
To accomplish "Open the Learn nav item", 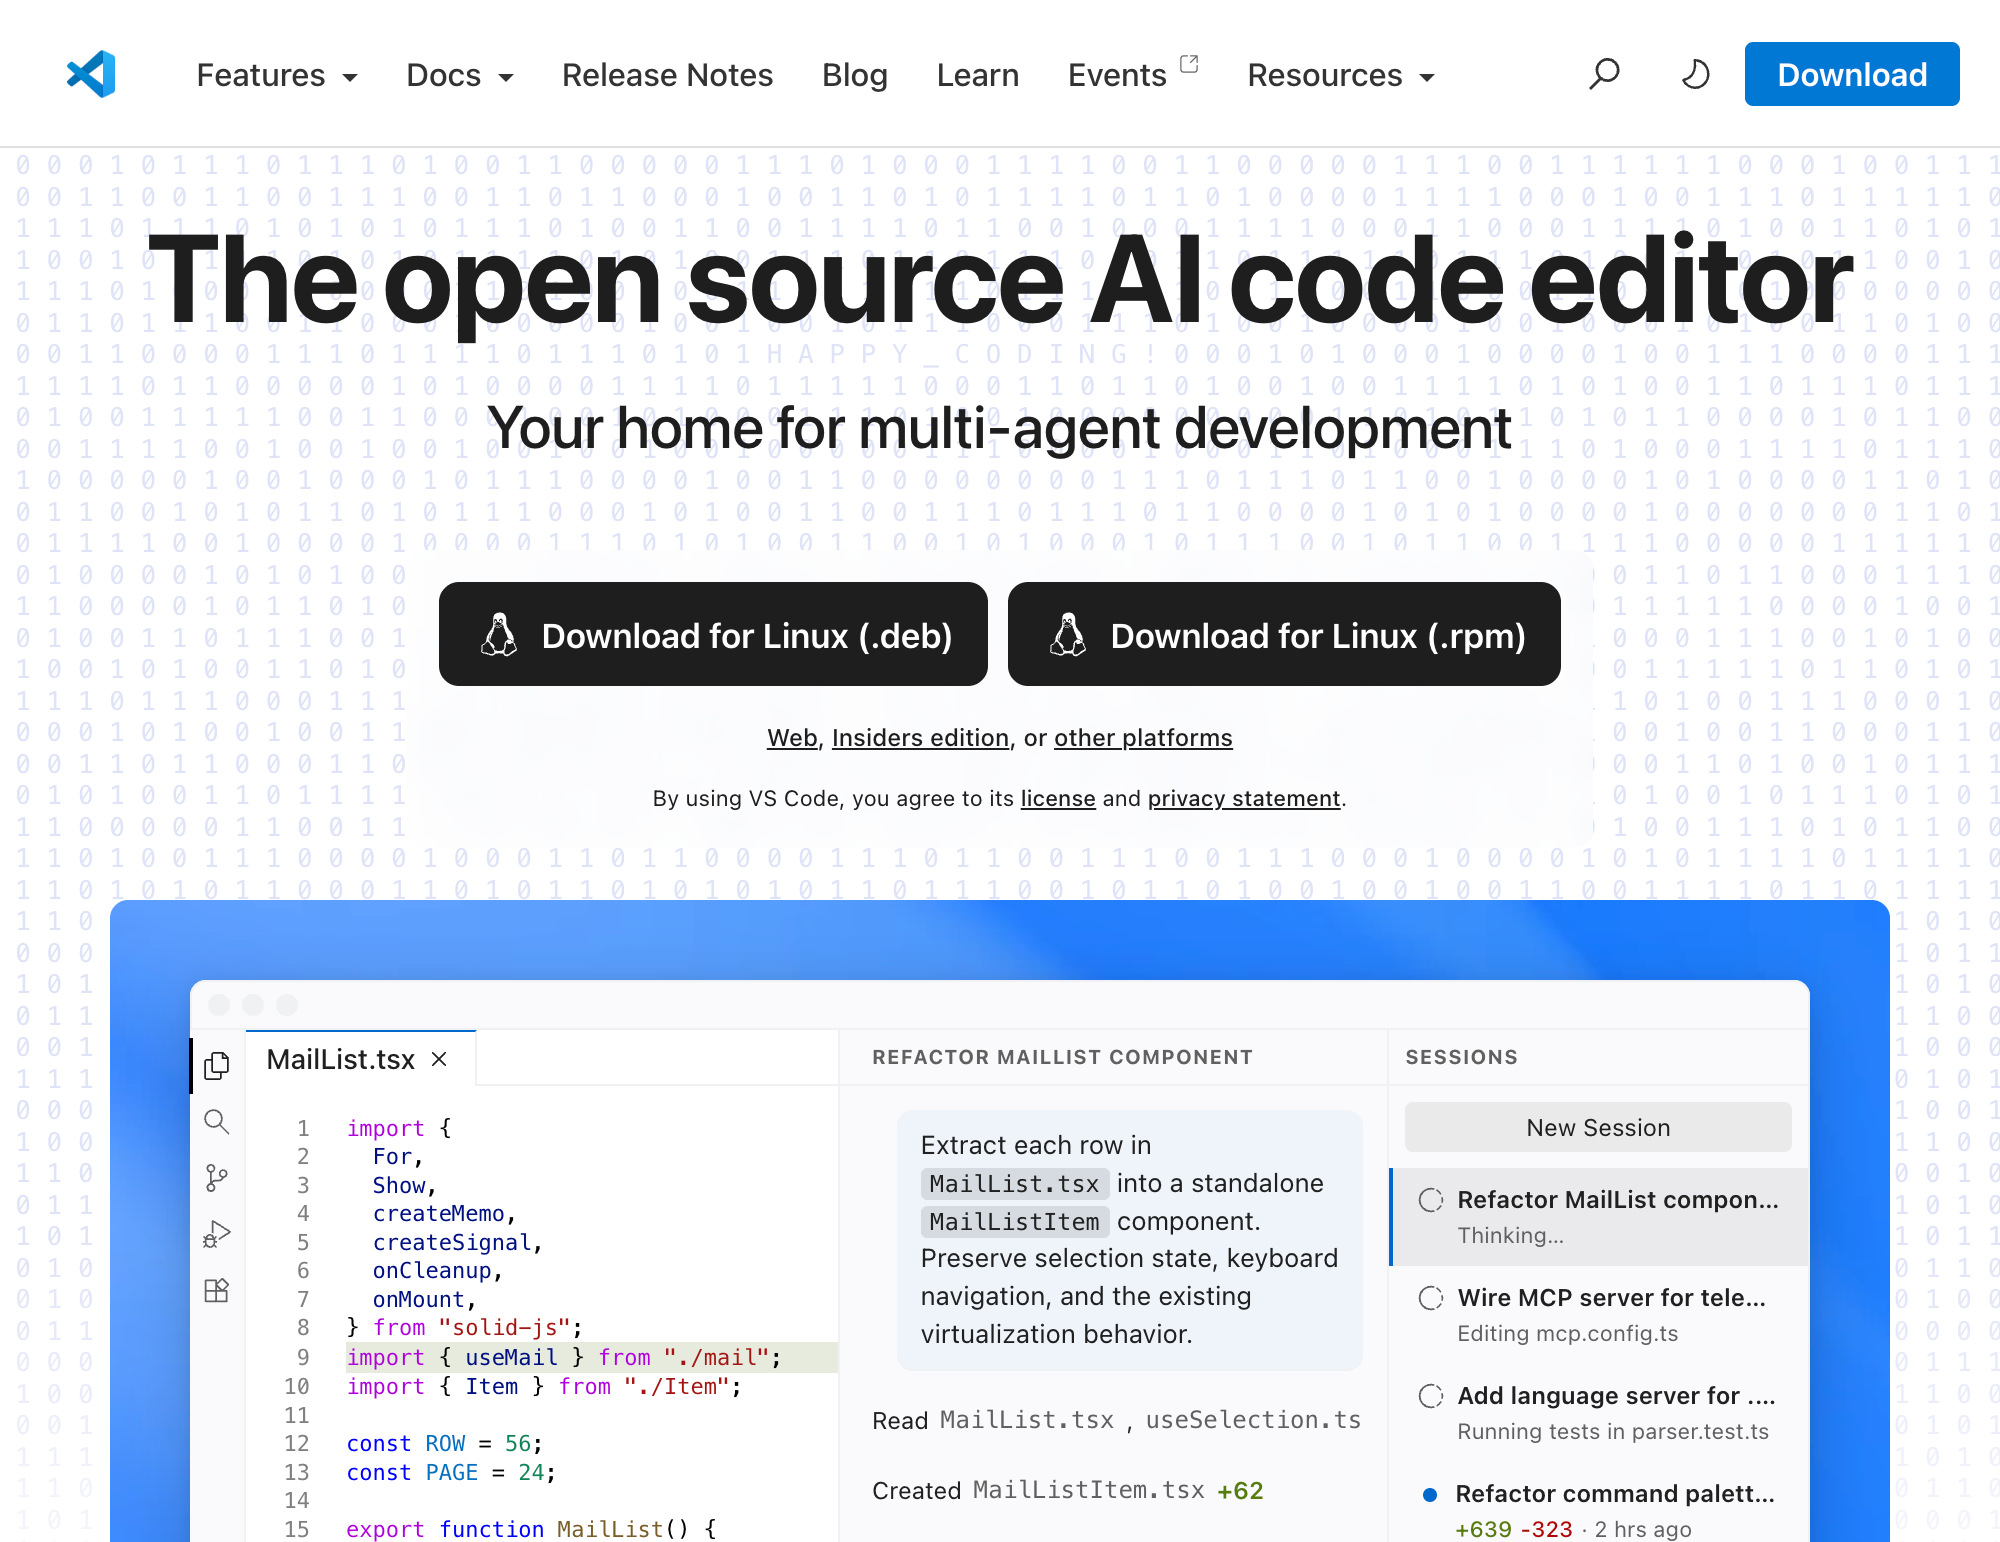I will pyautogui.click(x=978, y=75).
